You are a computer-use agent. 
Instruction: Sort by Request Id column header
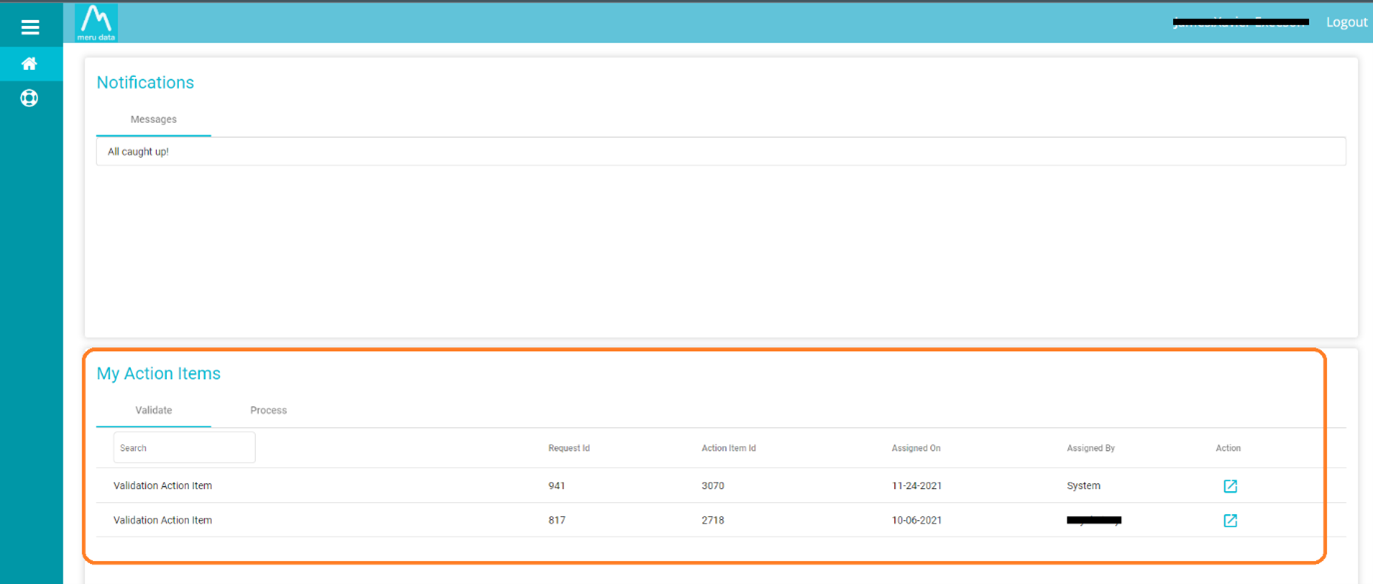[x=569, y=448]
